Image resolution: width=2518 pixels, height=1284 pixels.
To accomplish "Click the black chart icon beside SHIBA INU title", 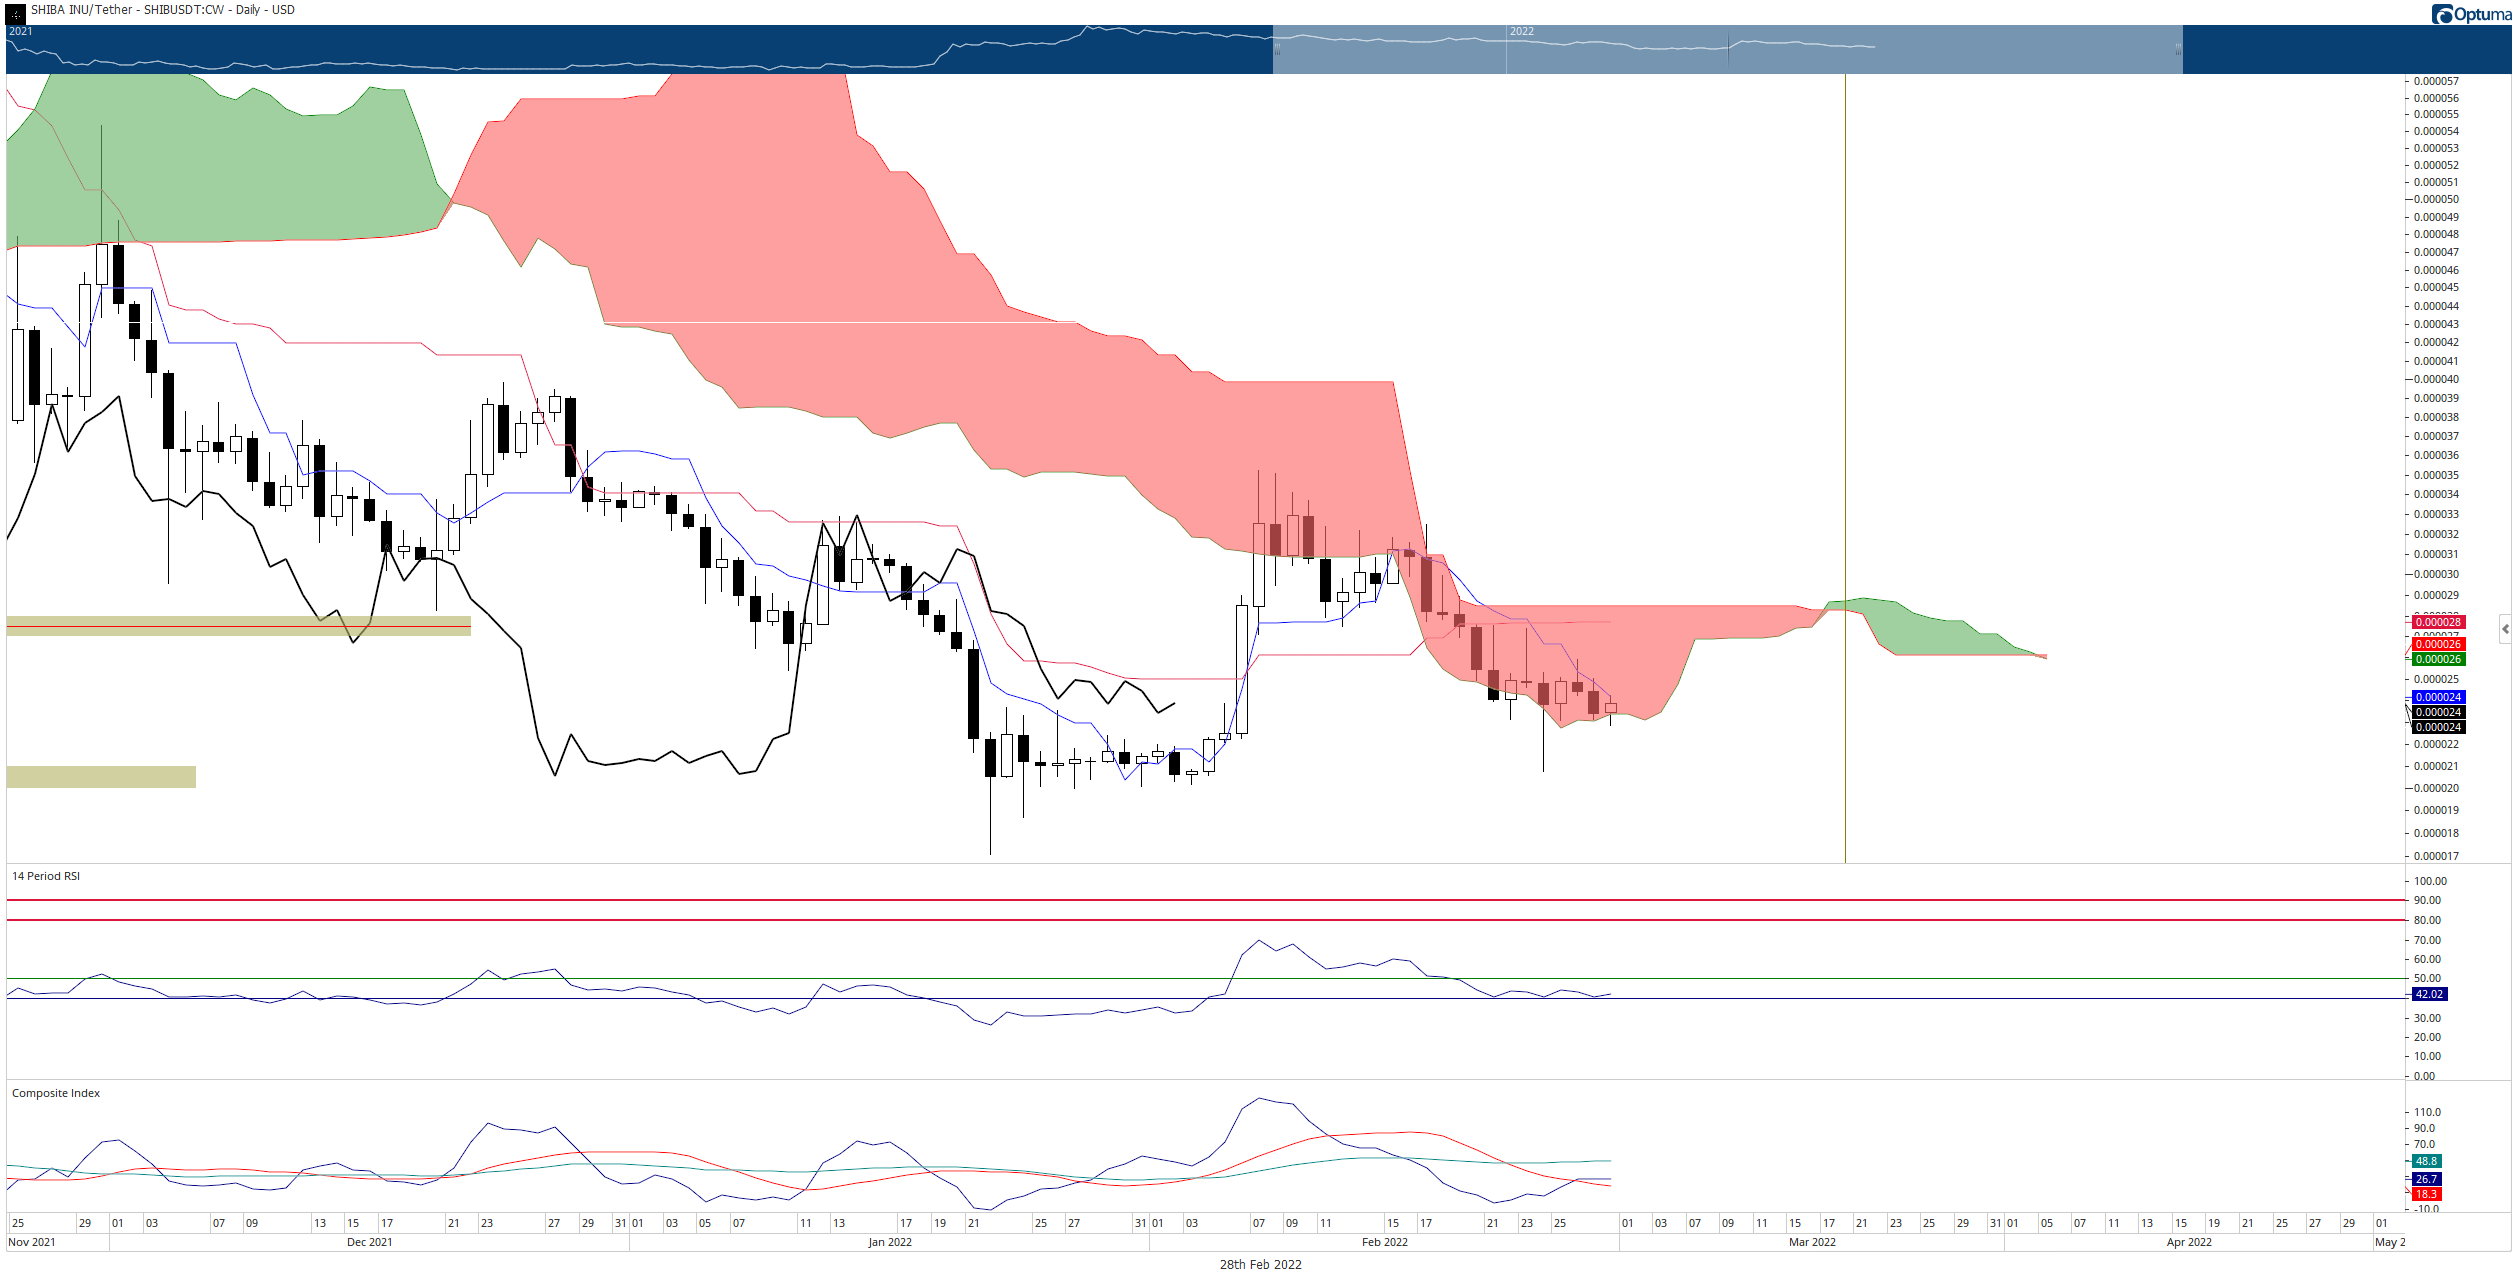I will click(16, 13).
